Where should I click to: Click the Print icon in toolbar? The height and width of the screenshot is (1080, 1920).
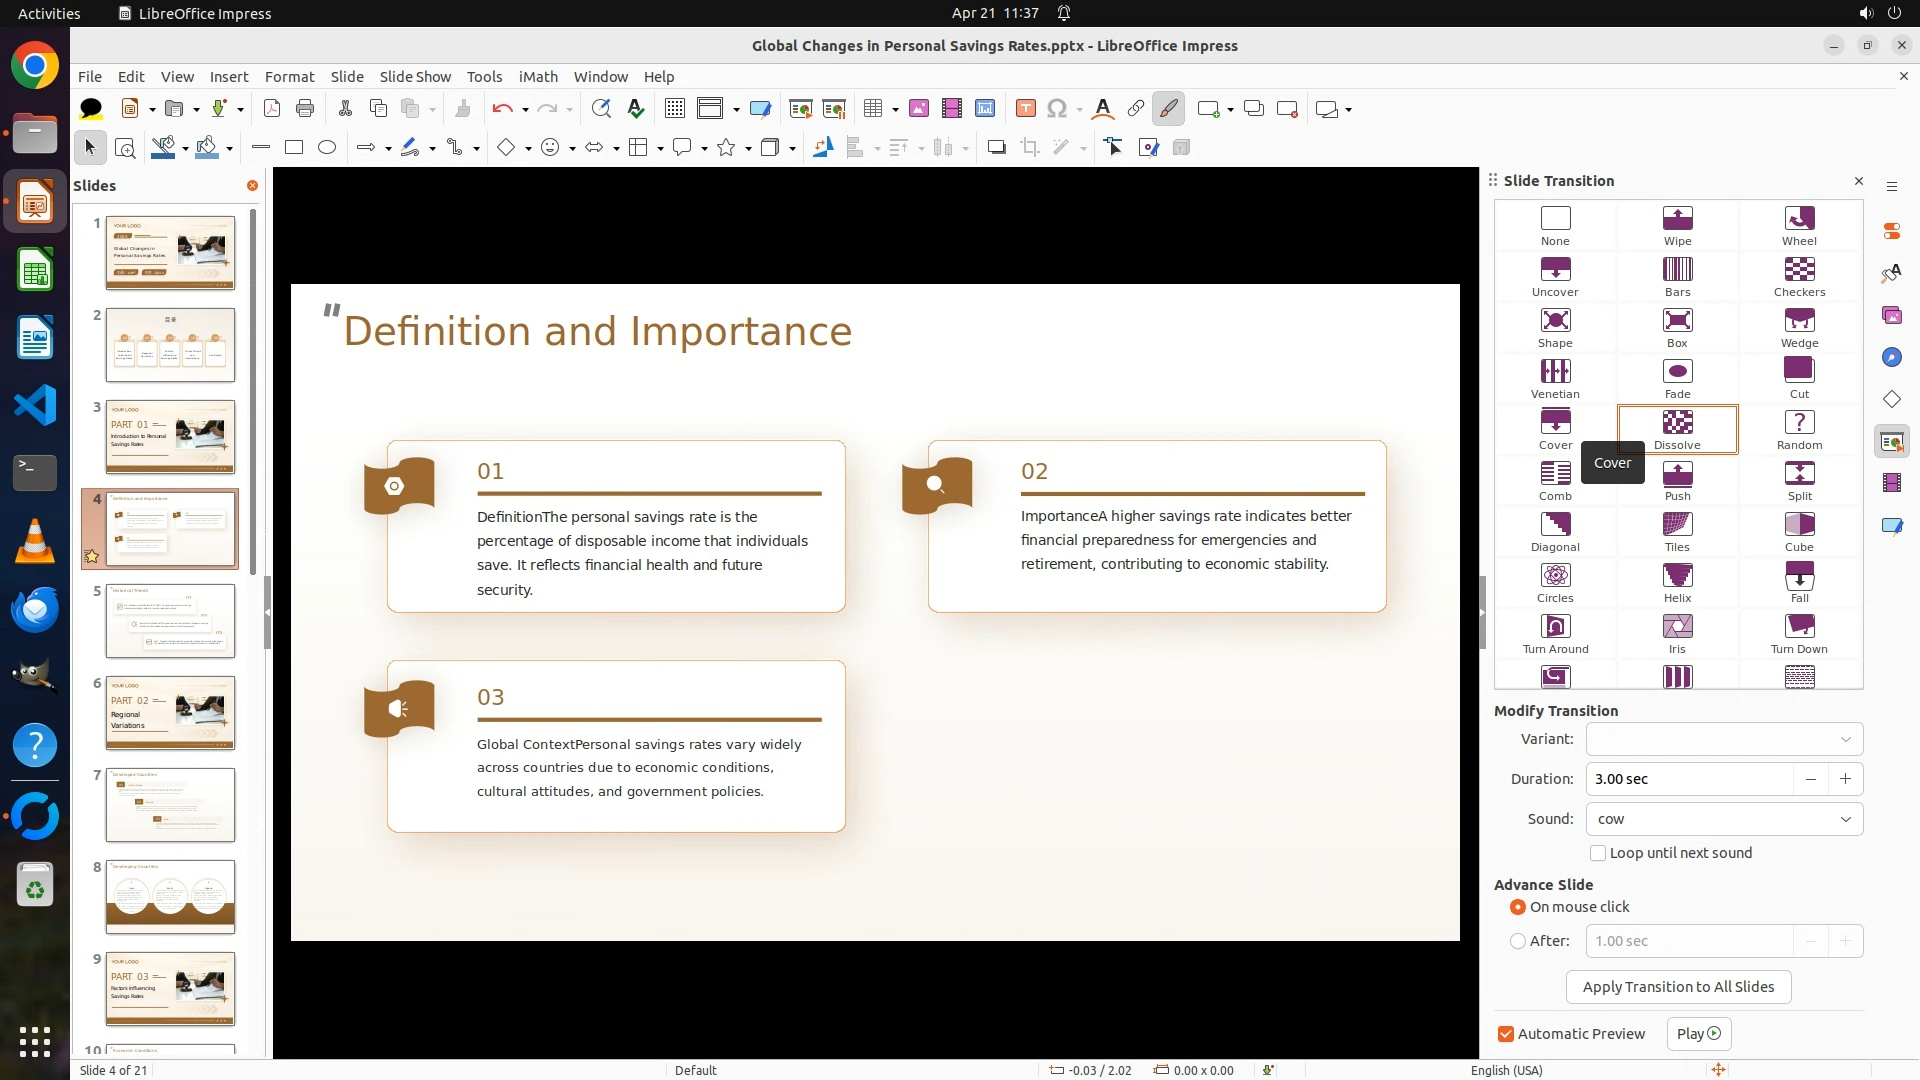305,109
